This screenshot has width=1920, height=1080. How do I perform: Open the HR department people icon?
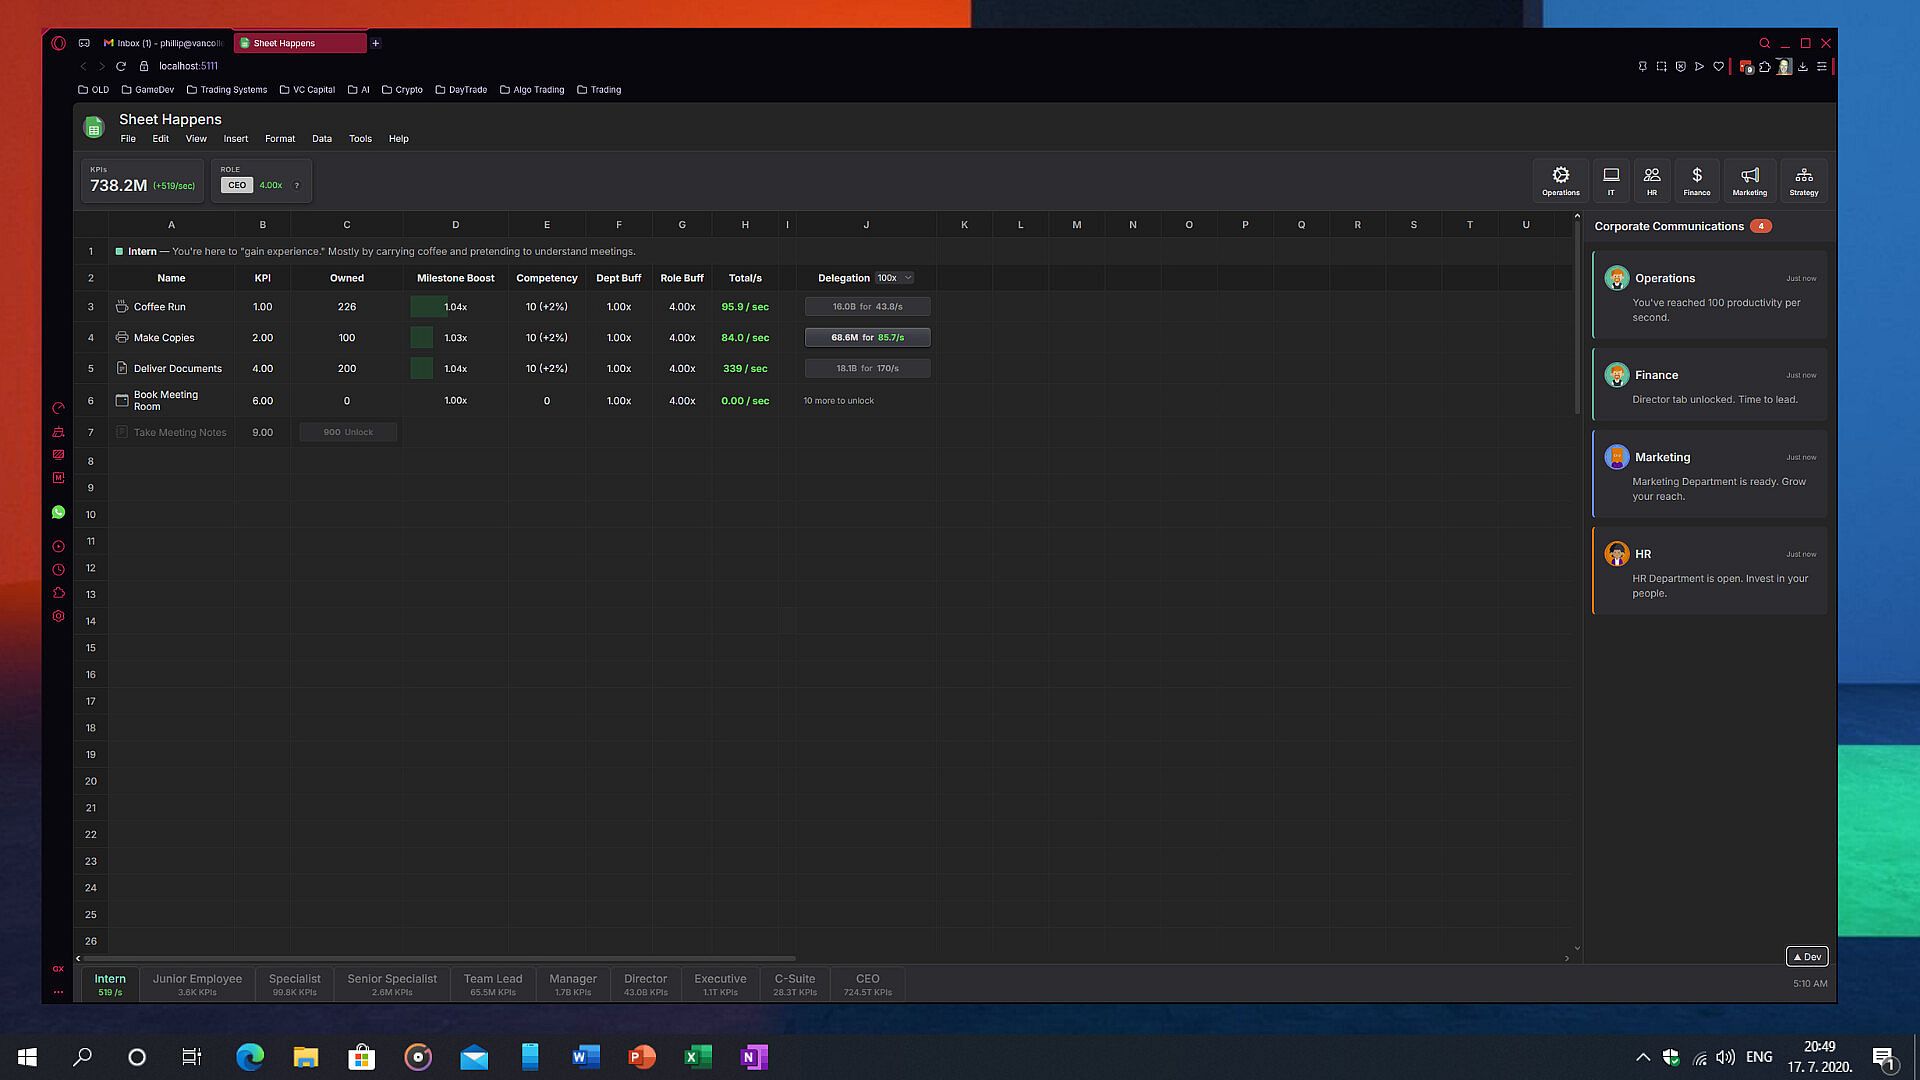coord(1652,180)
